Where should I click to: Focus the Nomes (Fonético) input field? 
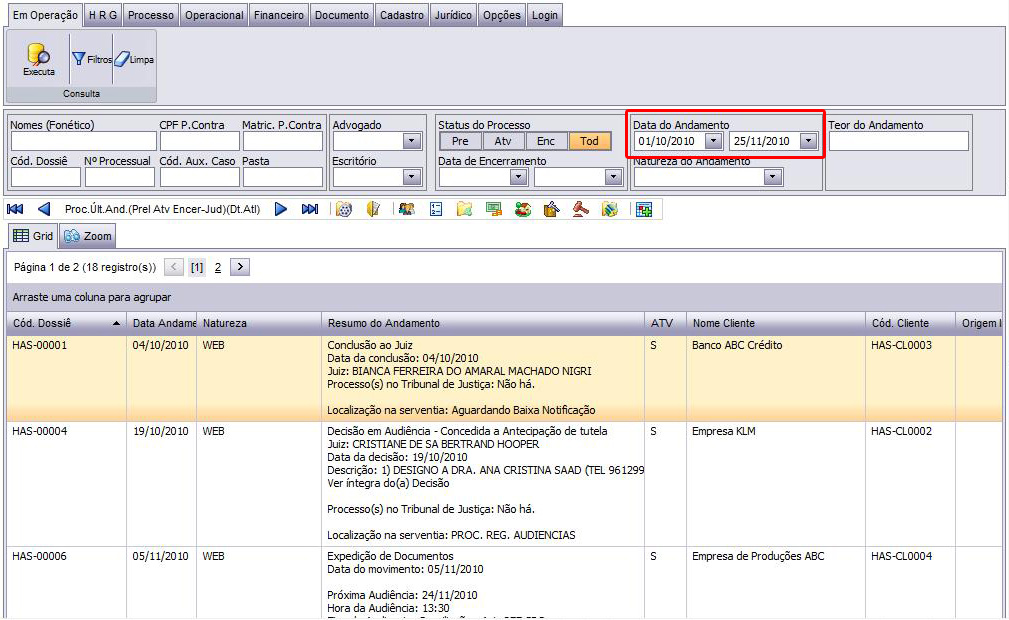84,141
